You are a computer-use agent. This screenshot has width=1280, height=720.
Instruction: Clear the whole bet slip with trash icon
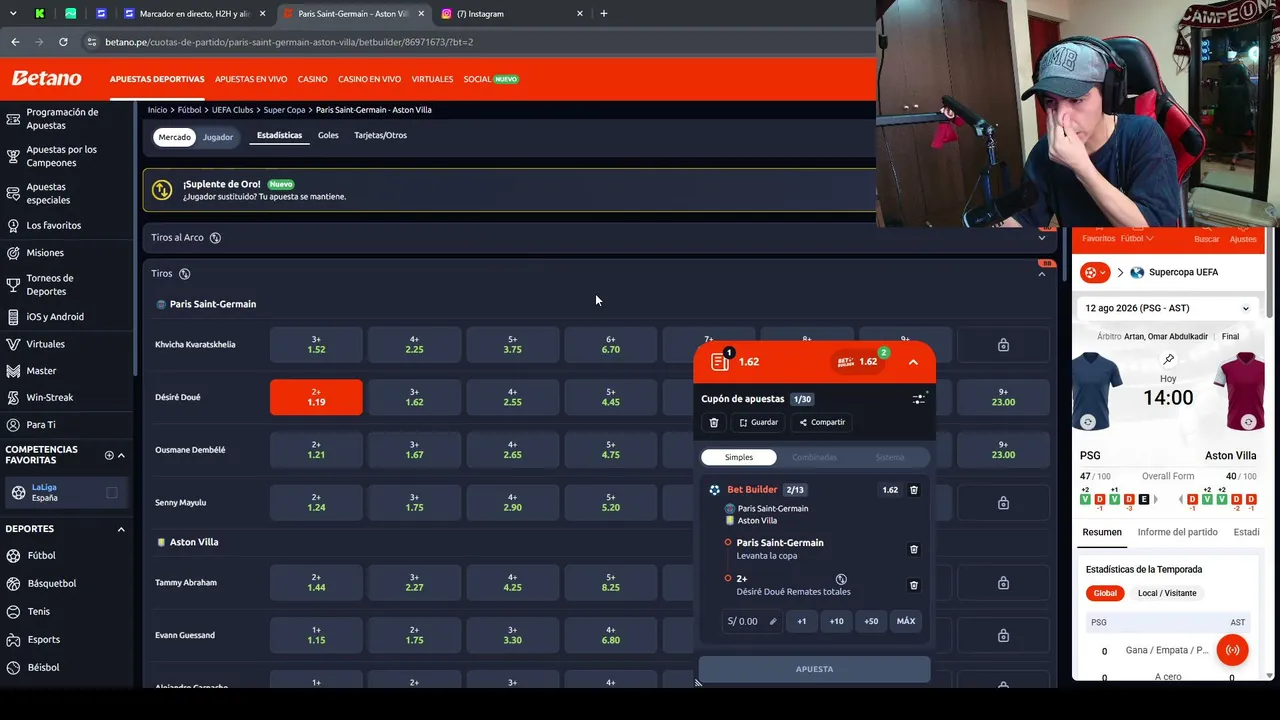point(714,423)
